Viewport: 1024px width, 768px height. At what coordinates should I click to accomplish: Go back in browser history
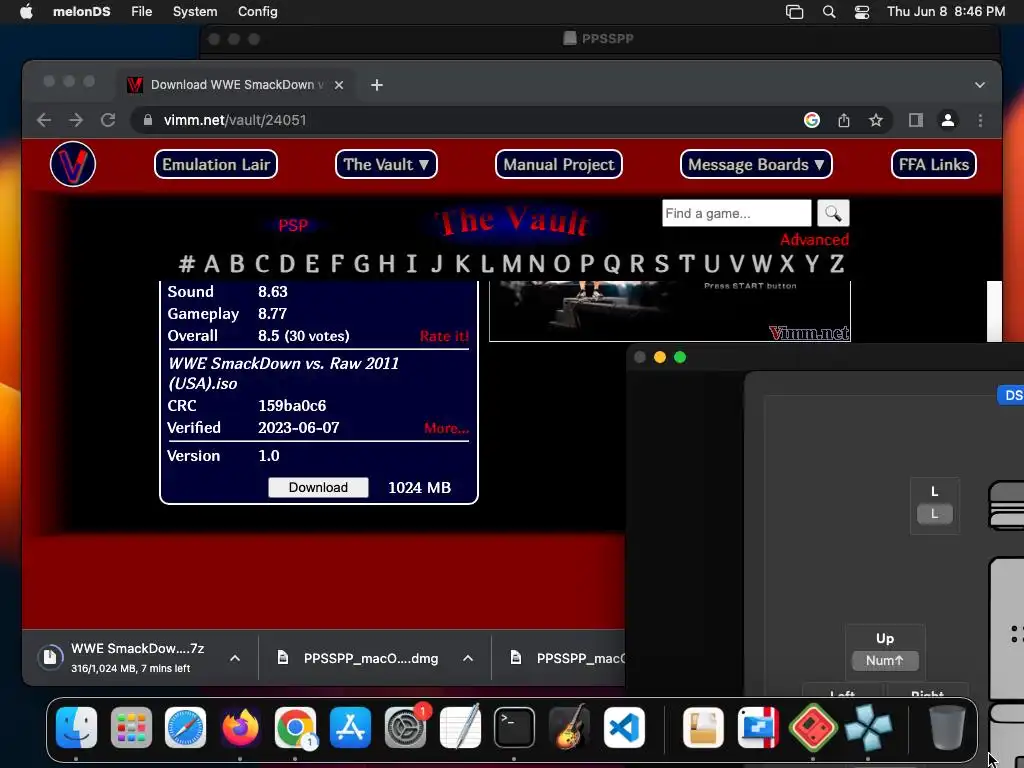click(x=44, y=120)
